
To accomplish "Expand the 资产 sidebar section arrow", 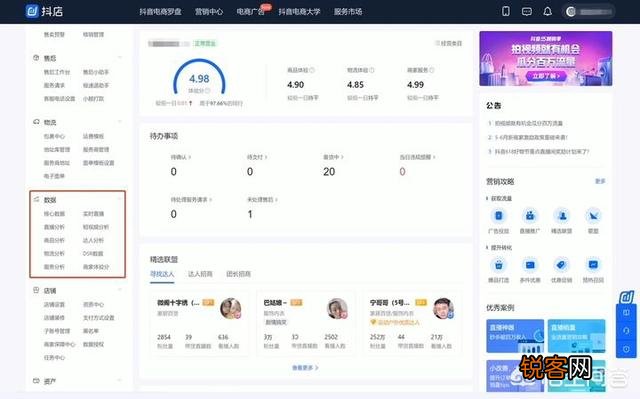I will 120,381.
